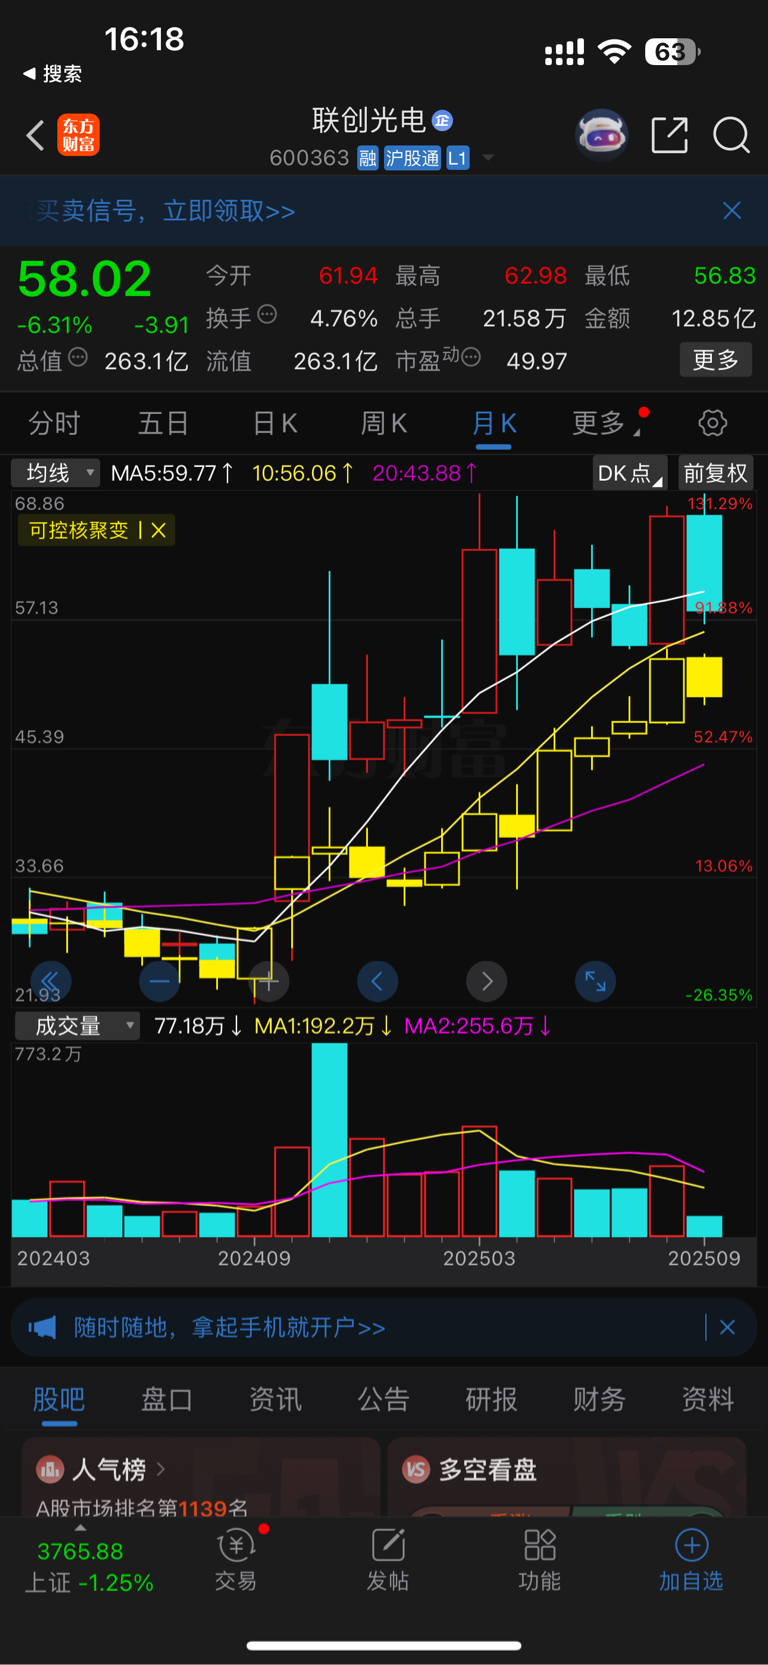The width and height of the screenshot is (768, 1665).
Task: Tap the 202503 date axis label
Action: [479, 1258]
